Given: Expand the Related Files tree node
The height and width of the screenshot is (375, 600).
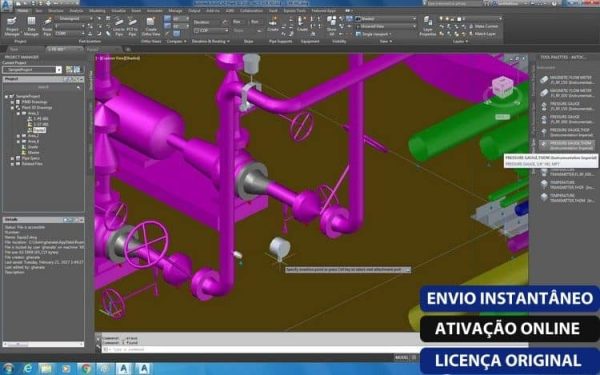Looking at the screenshot, I should pos(12,164).
